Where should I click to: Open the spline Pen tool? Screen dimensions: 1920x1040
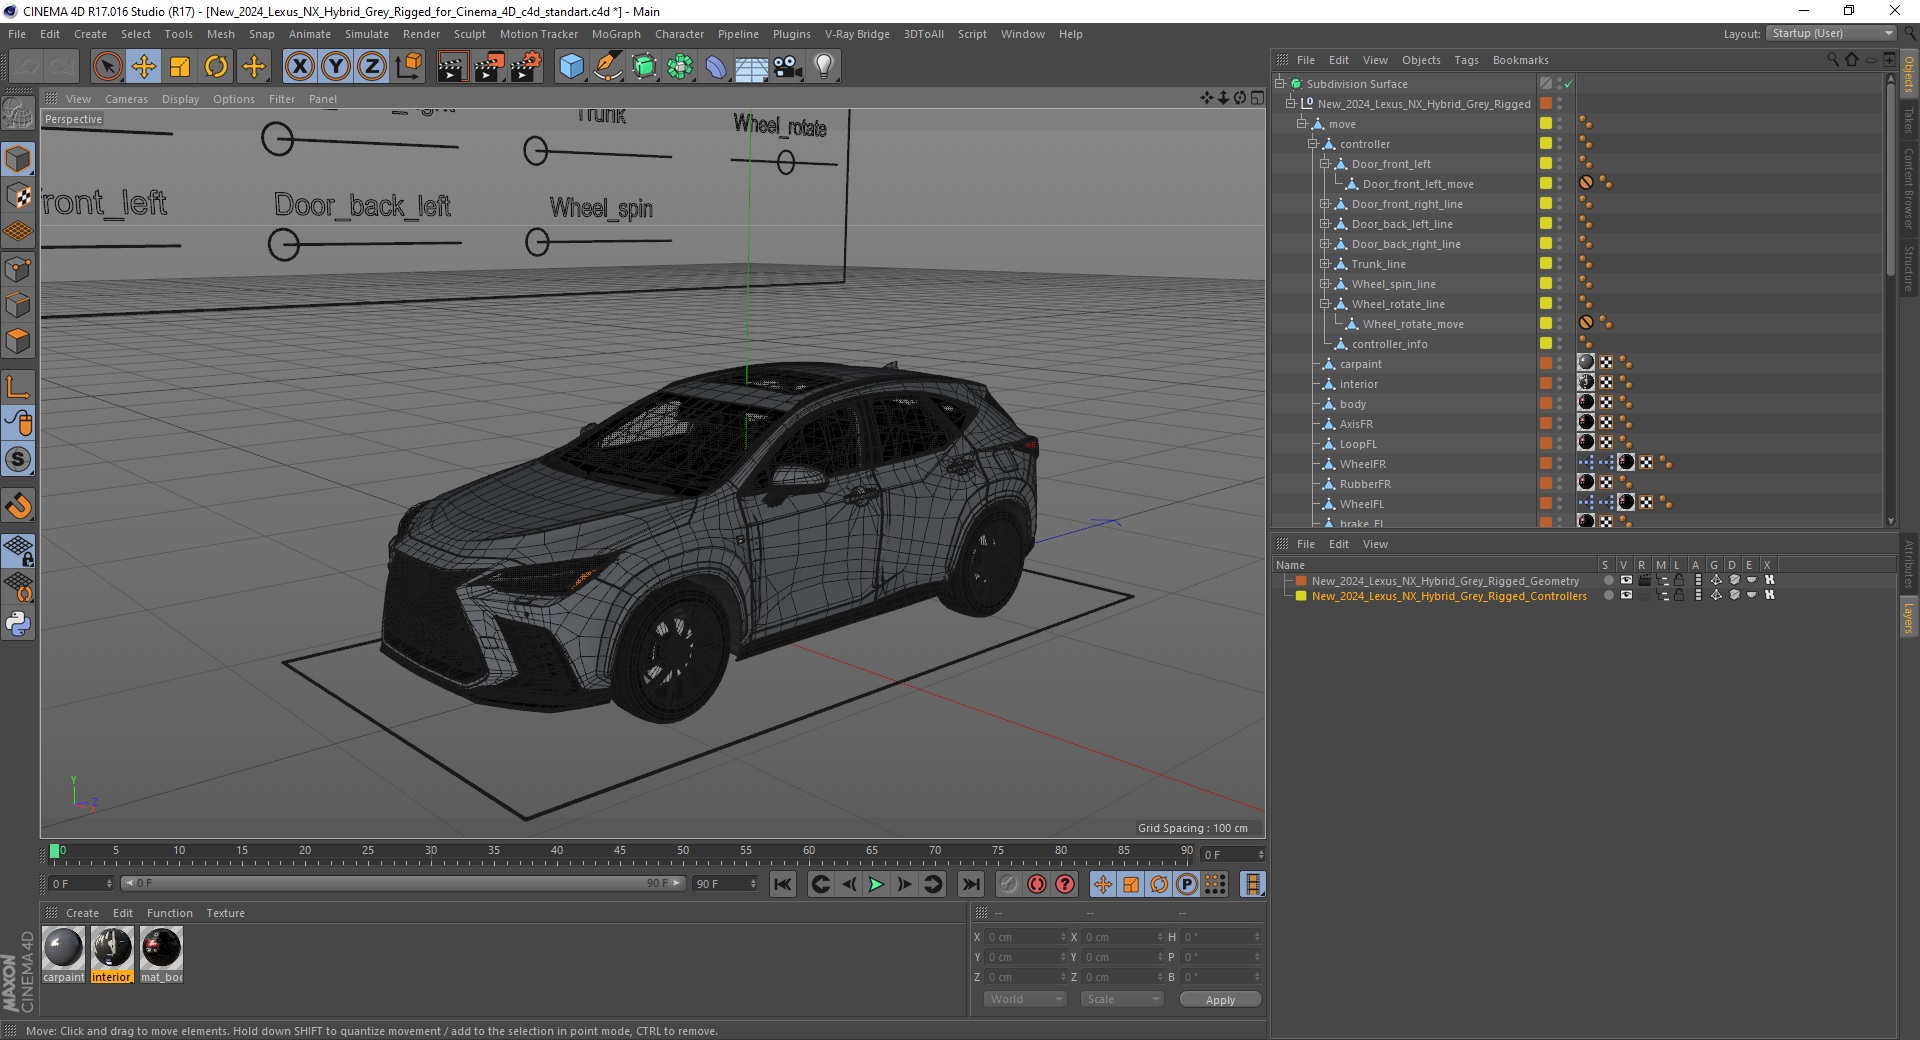tap(608, 67)
